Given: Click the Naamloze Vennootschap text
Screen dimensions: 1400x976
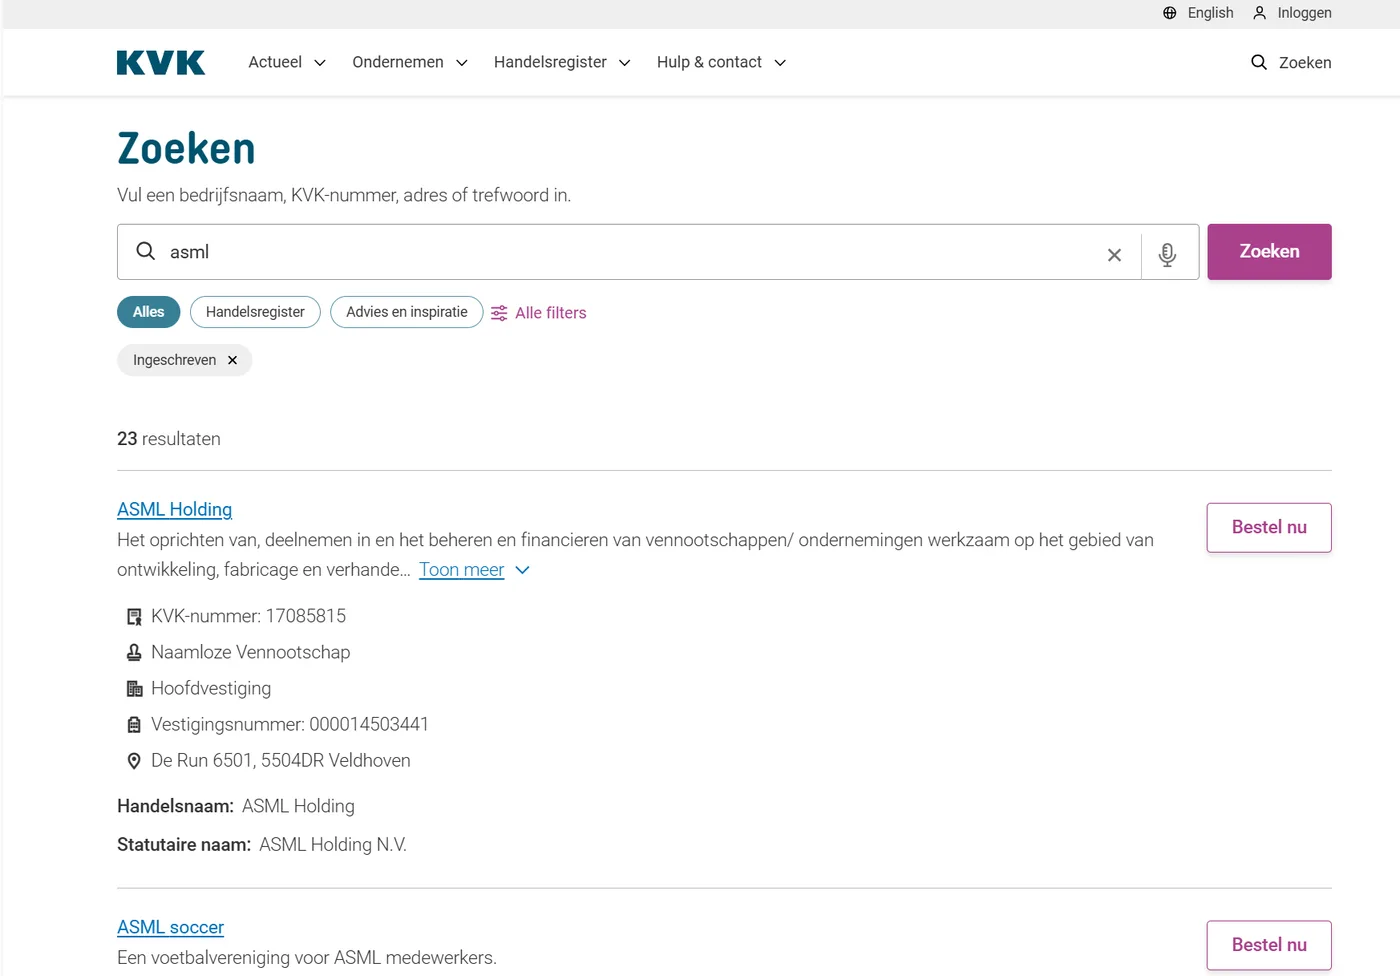Looking at the screenshot, I should (x=251, y=652).
